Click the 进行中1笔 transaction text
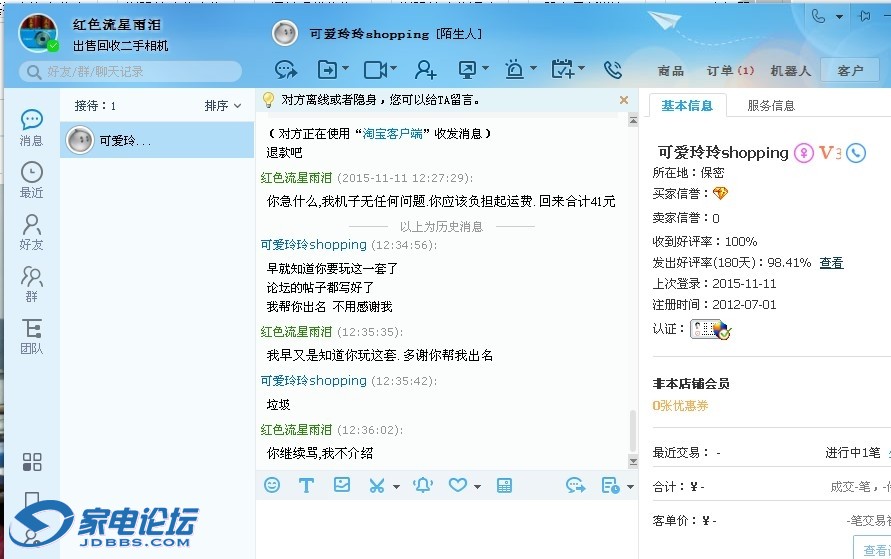The height and width of the screenshot is (559, 891). coord(852,453)
